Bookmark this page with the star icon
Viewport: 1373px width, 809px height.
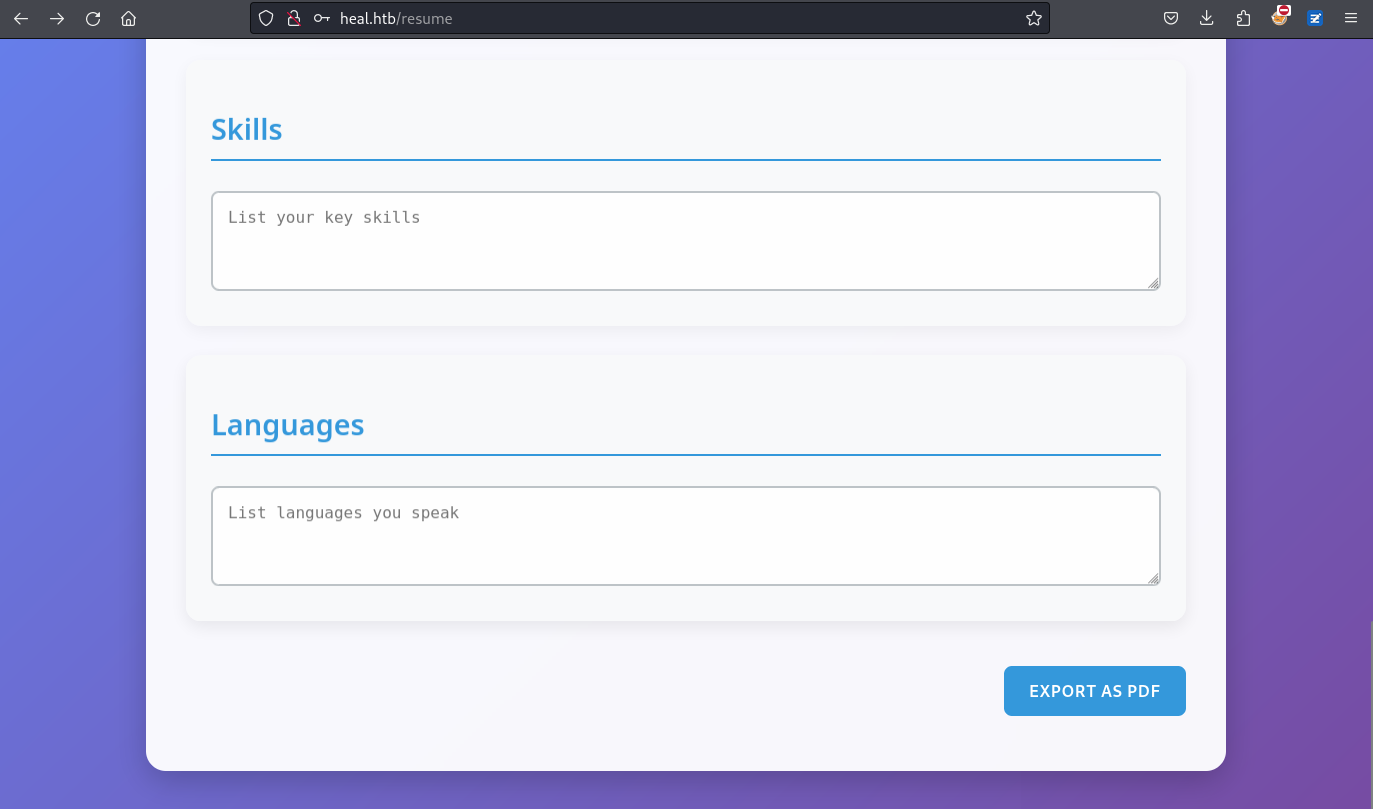pos(1034,18)
